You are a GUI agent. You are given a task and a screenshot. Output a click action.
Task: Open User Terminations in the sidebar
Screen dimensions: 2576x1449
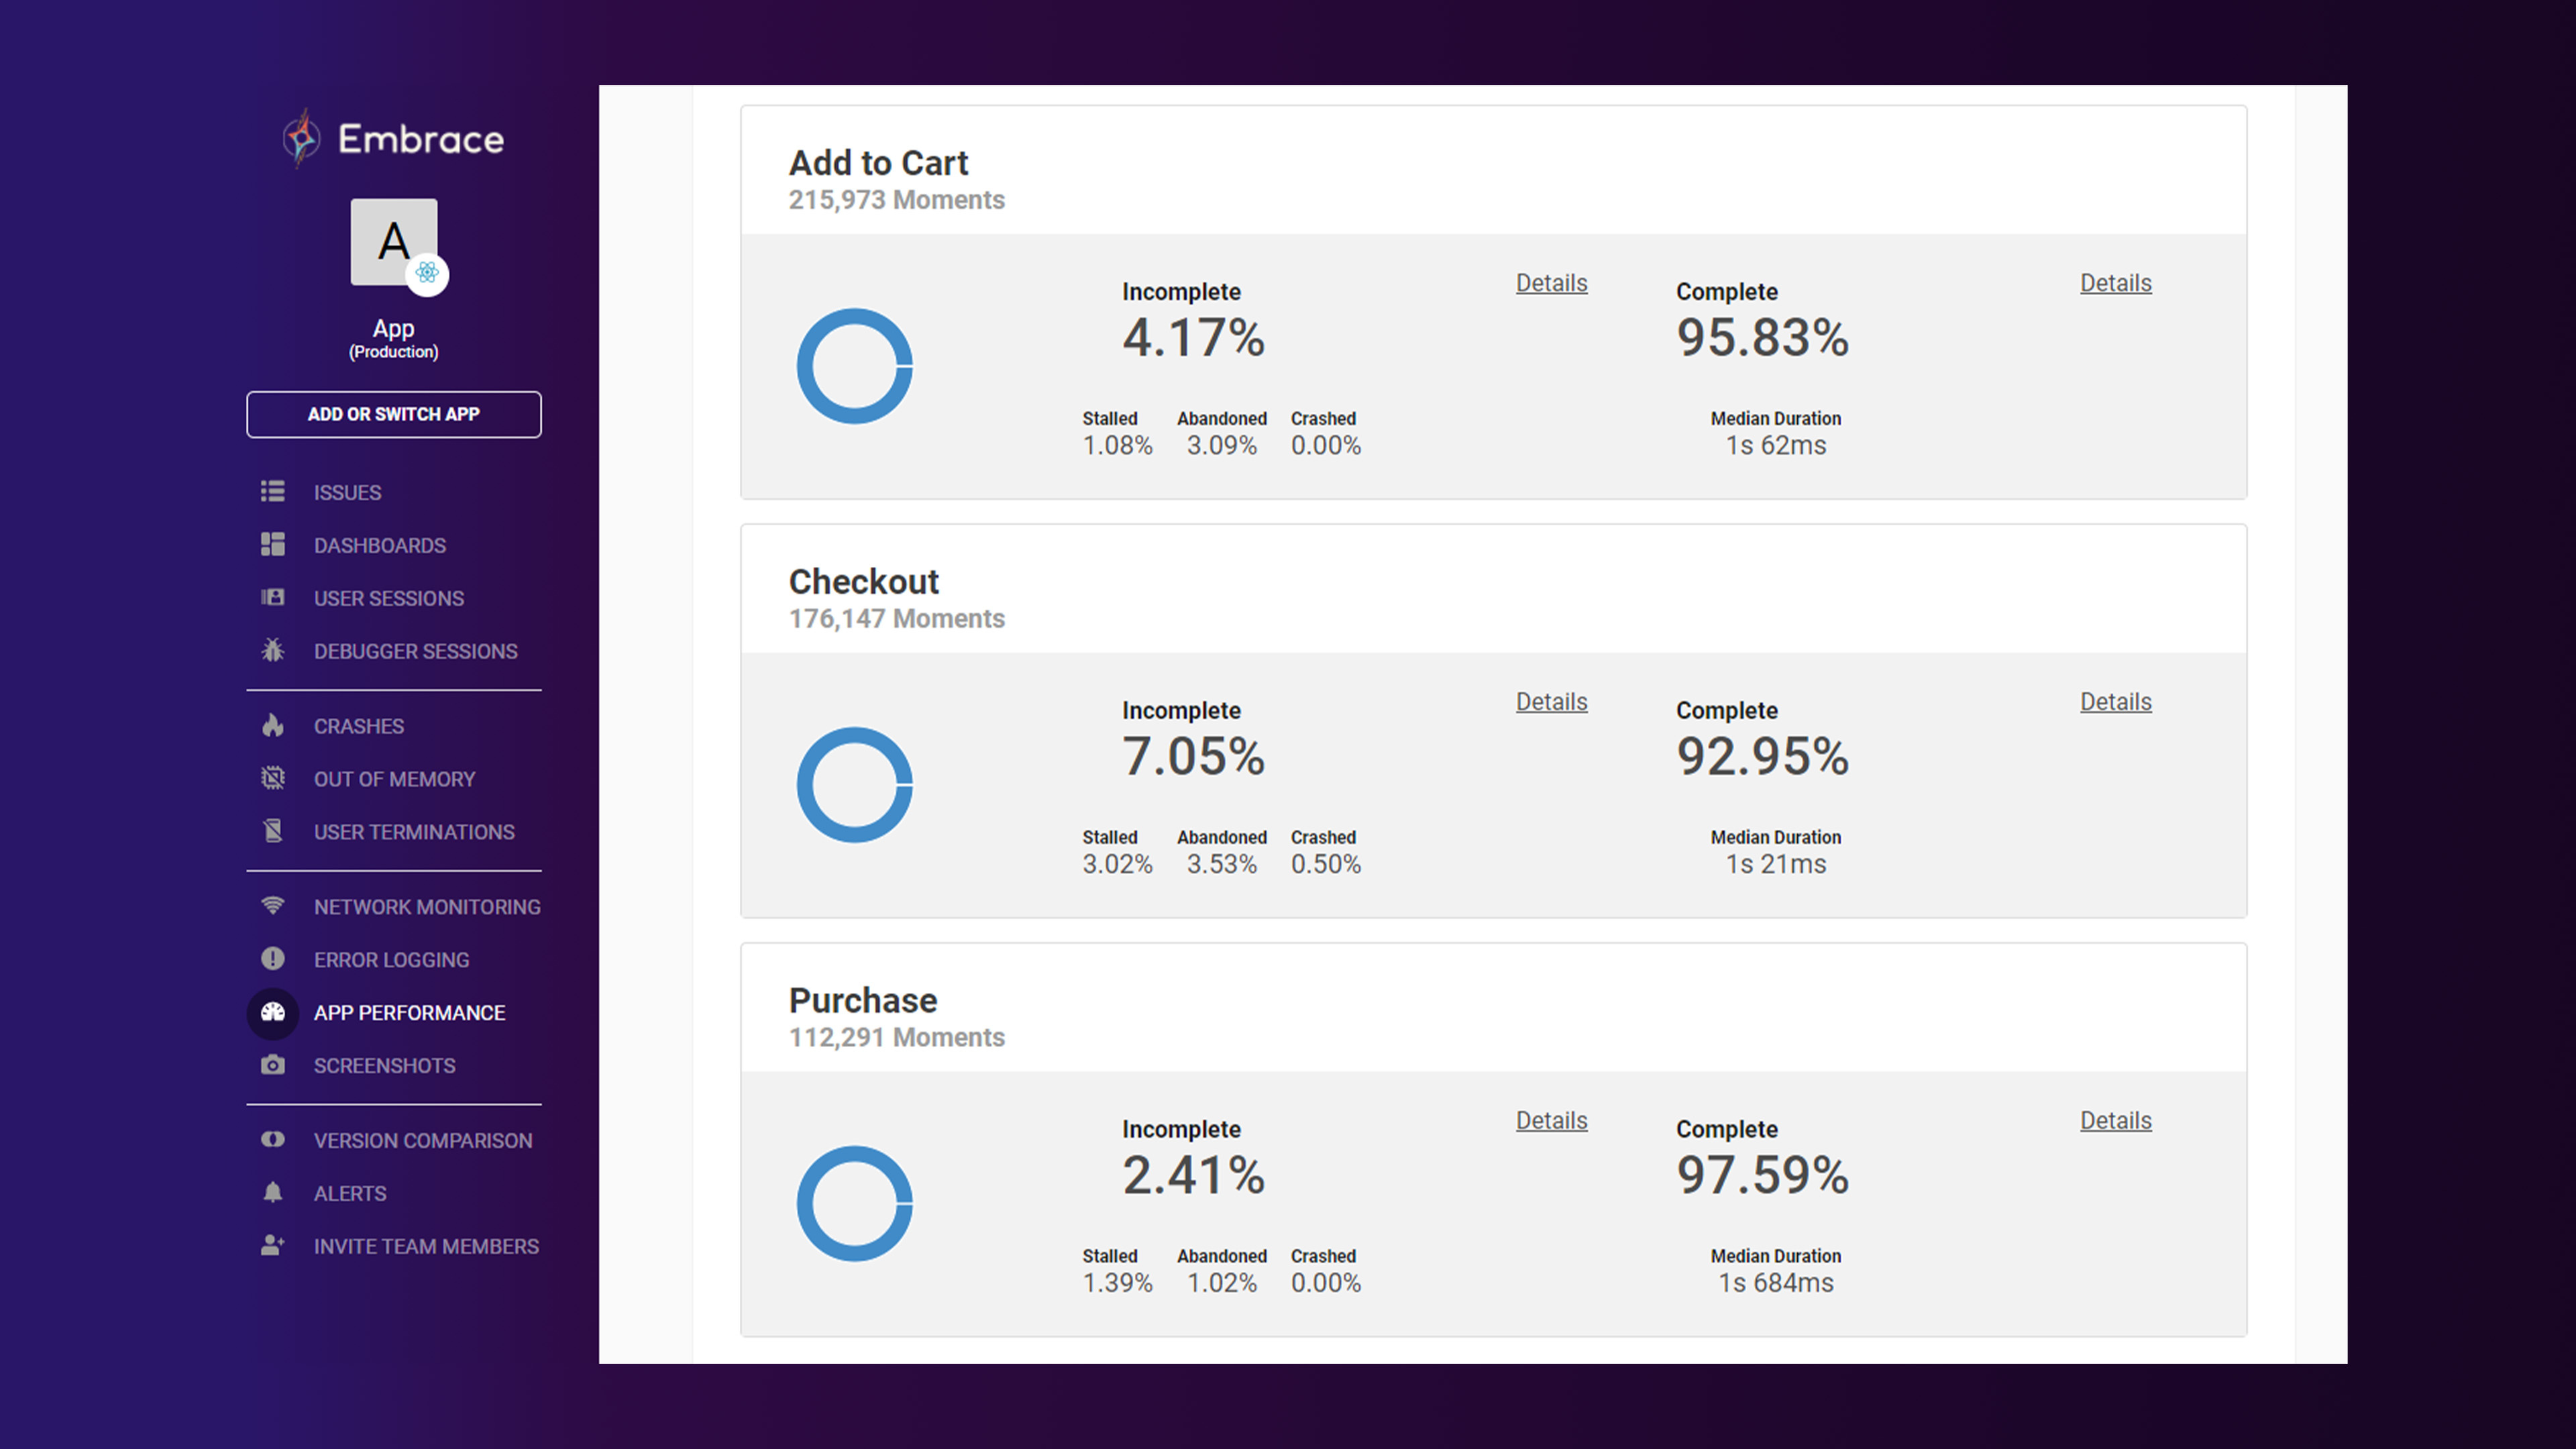click(414, 832)
